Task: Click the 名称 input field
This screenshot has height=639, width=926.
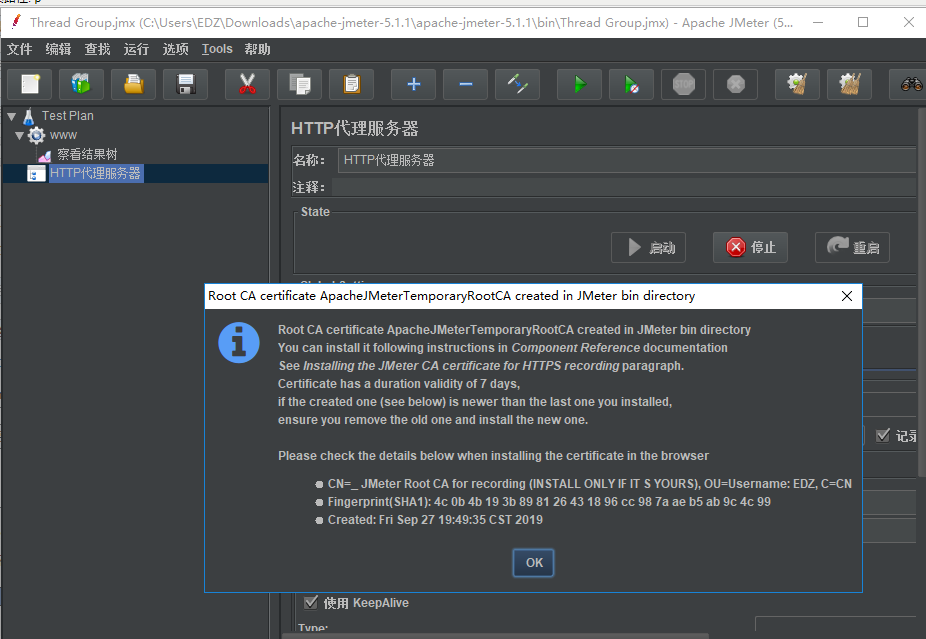Action: [629, 160]
